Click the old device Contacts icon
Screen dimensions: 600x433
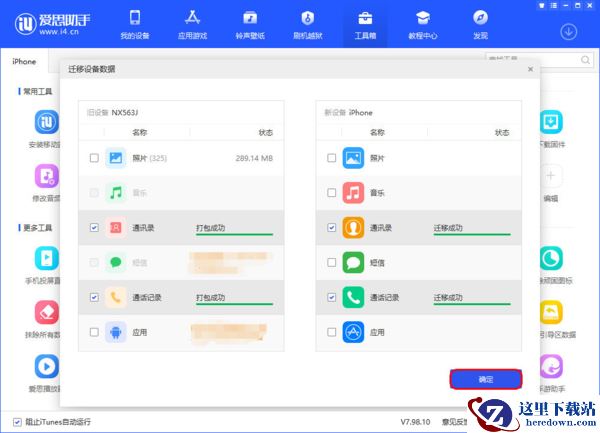click(x=116, y=228)
